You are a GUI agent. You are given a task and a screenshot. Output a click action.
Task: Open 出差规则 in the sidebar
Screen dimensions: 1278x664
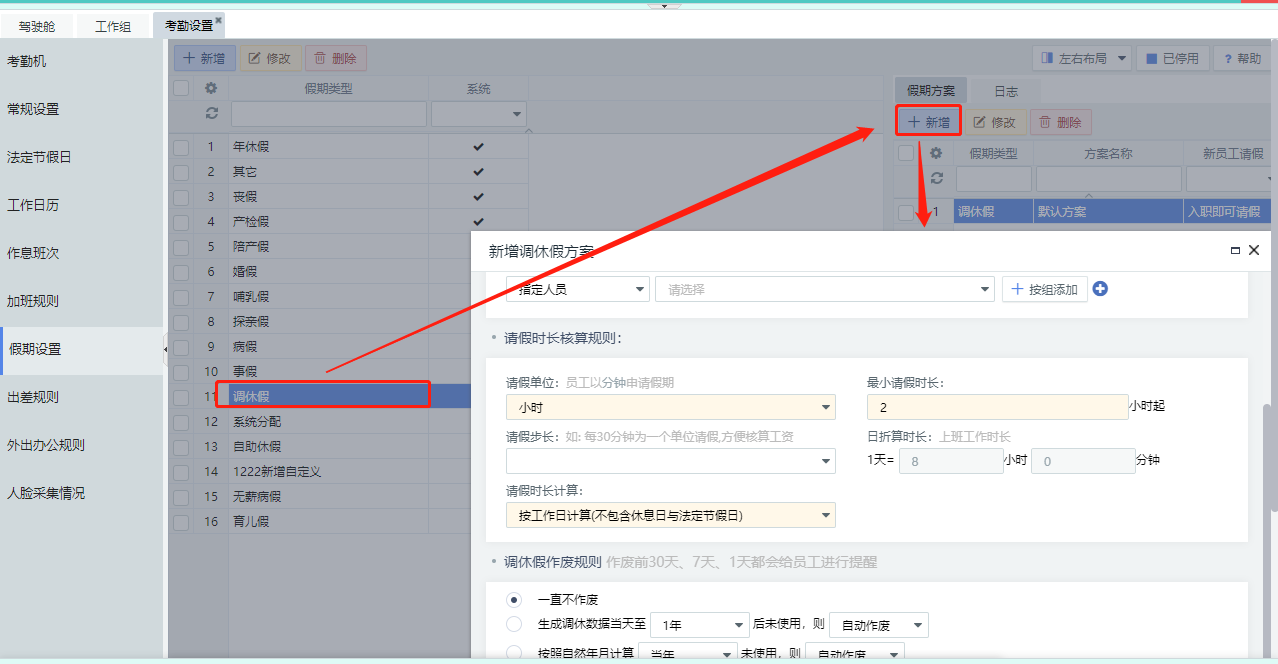[x=81, y=397]
